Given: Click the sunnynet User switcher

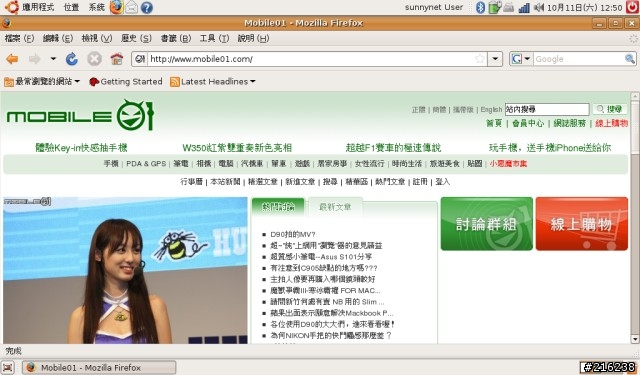Looking at the screenshot, I should (434, 7).
